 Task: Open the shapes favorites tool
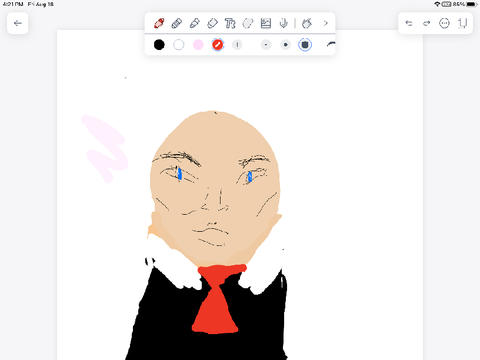tap(307, 23)
